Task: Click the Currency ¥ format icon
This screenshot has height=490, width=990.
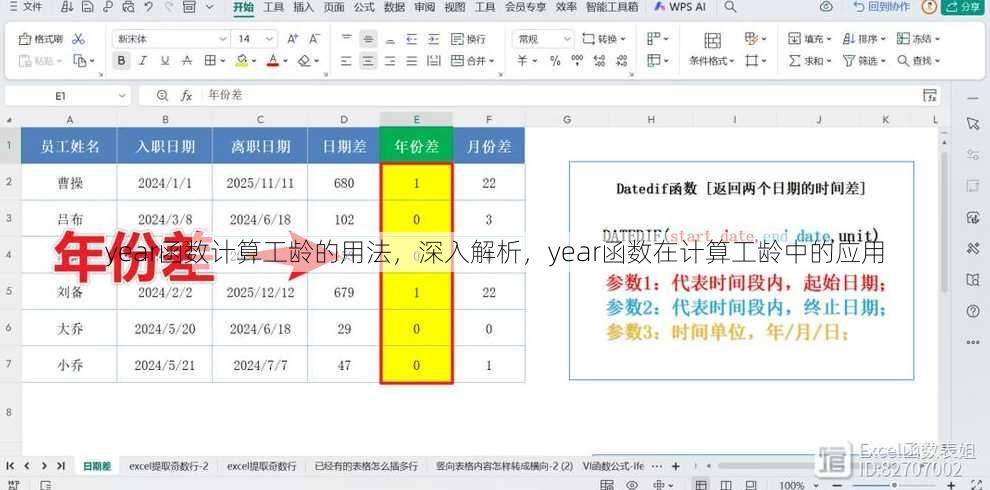Action: (x=522, y=61)
